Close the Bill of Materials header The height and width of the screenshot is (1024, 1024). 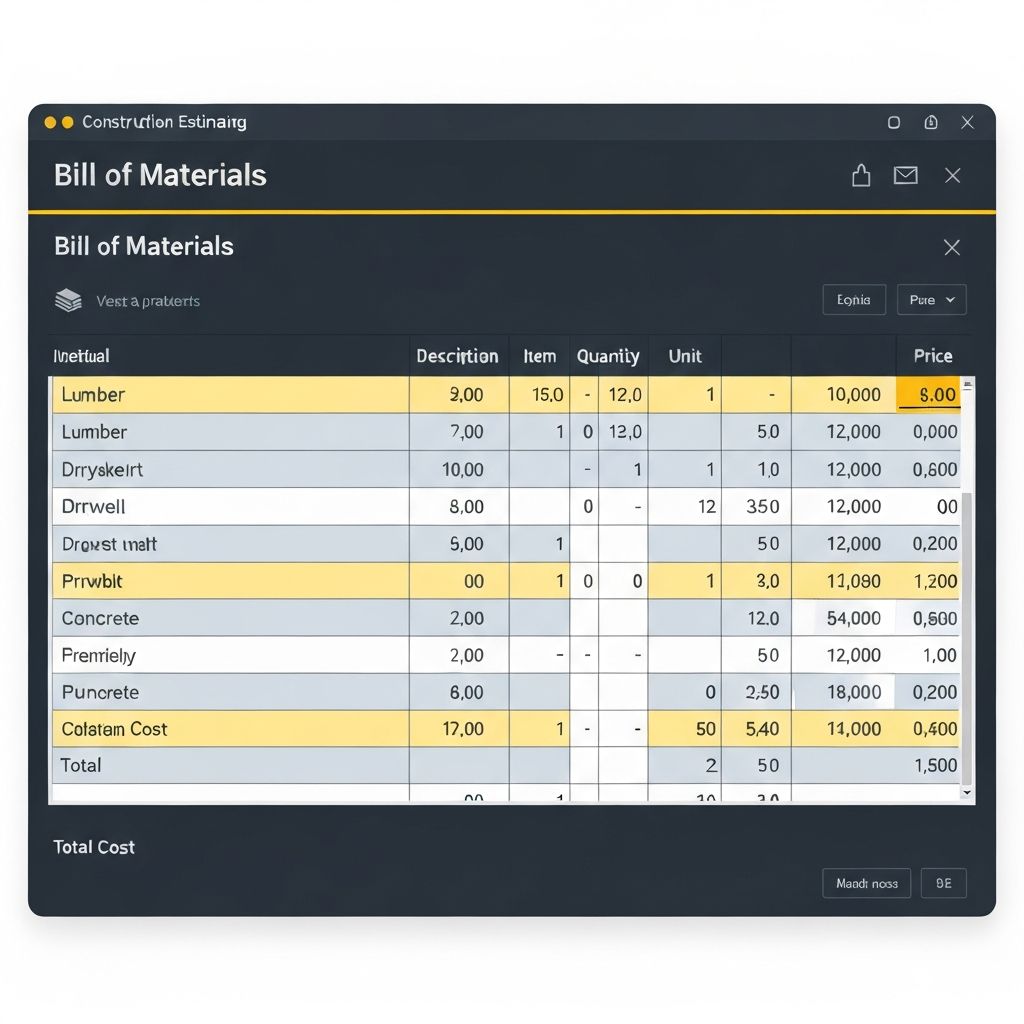point(952,176)
